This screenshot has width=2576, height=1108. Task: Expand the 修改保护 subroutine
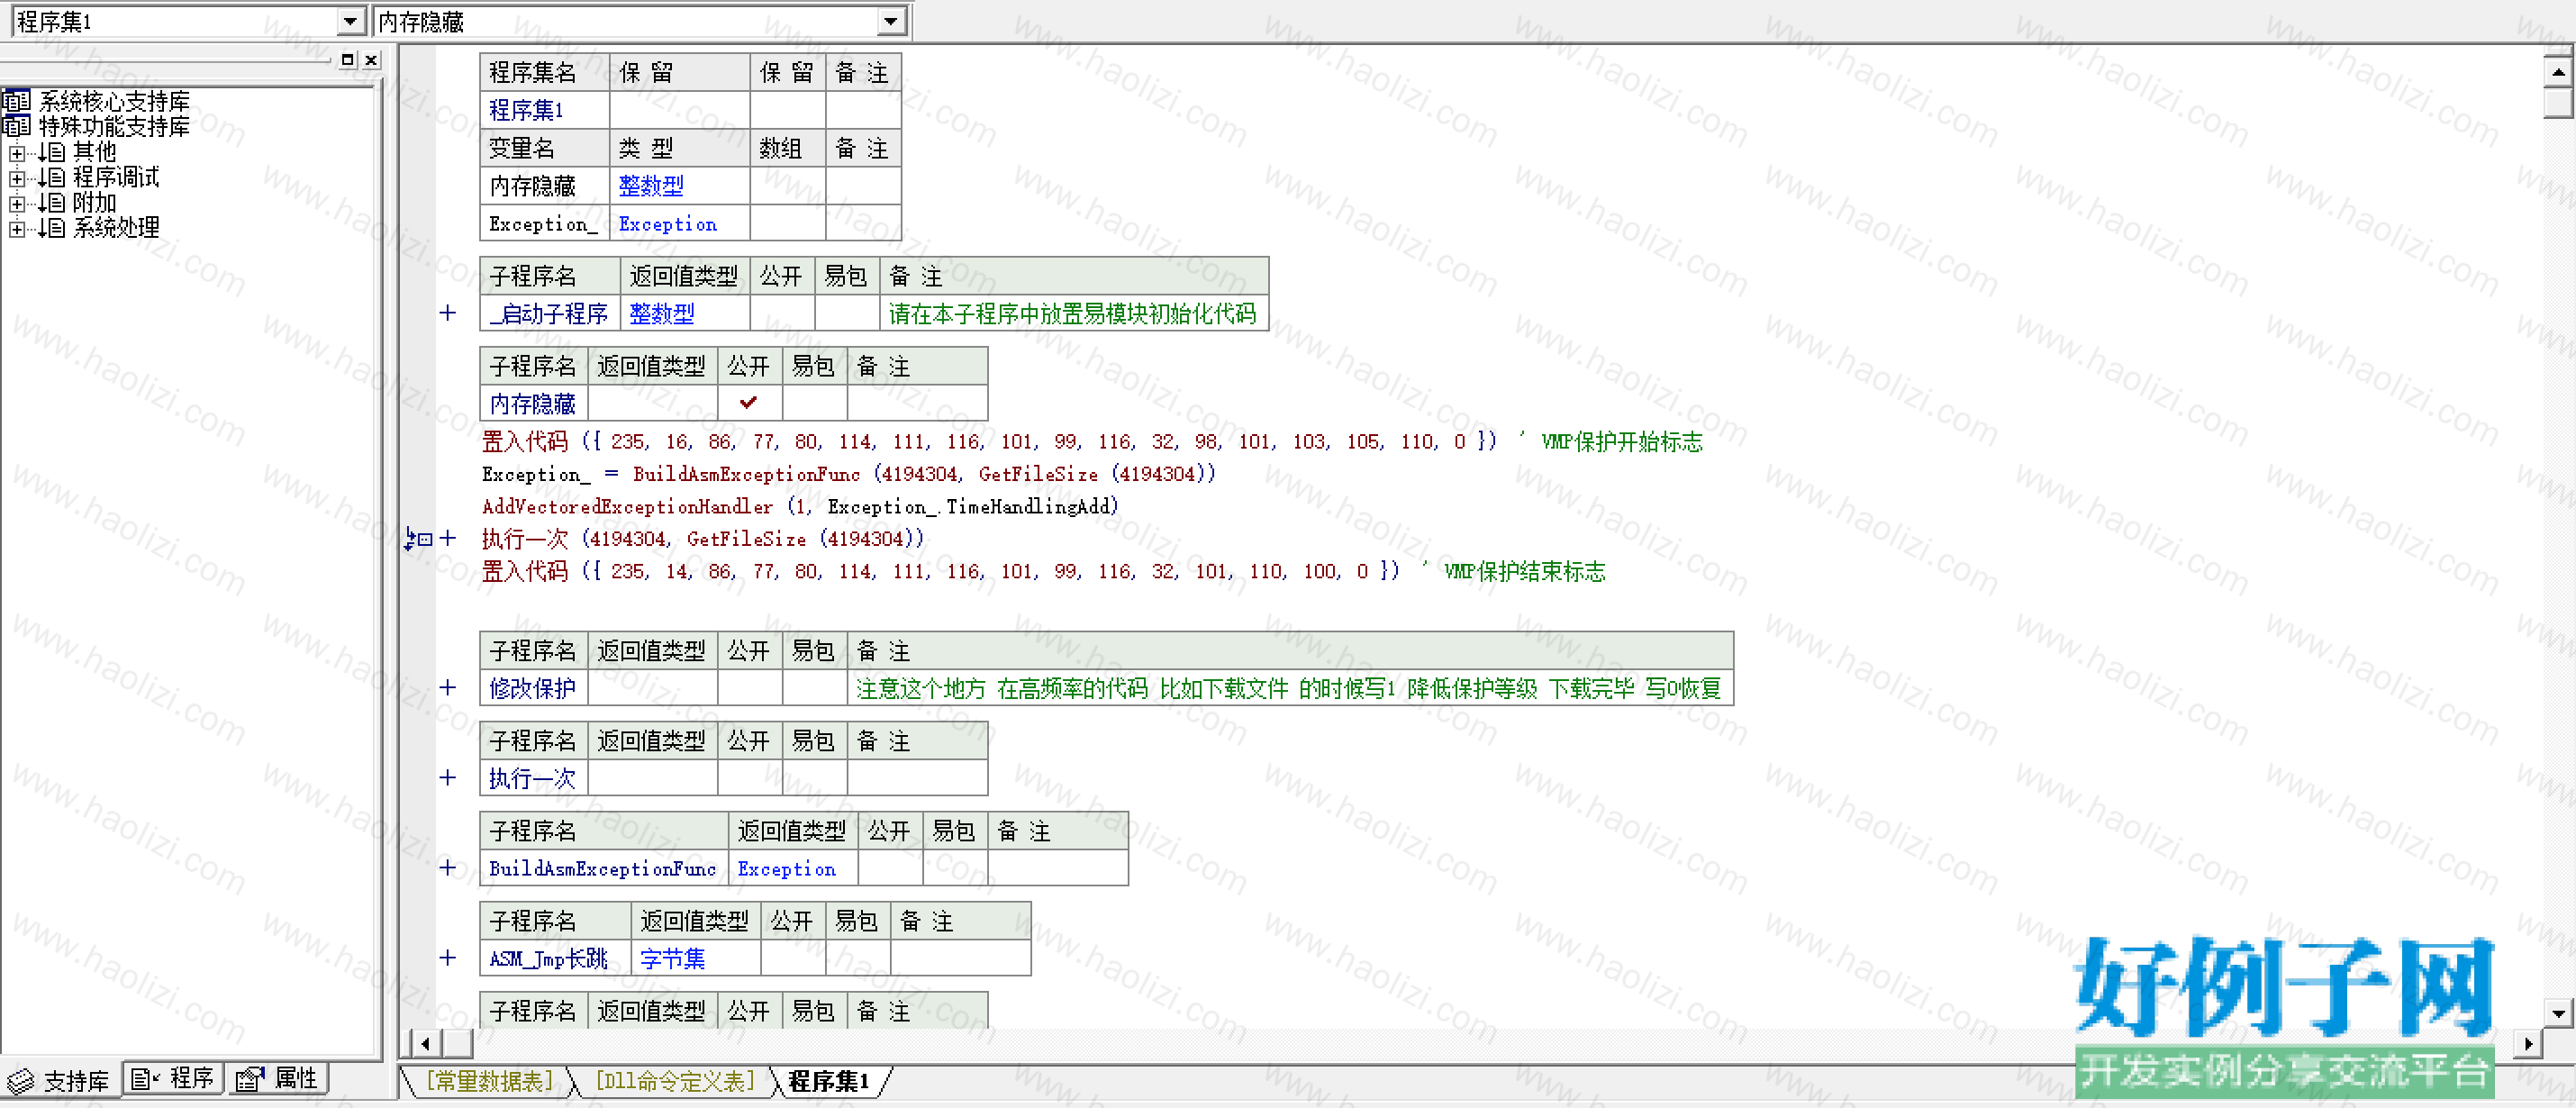click(x=448, y=687)
